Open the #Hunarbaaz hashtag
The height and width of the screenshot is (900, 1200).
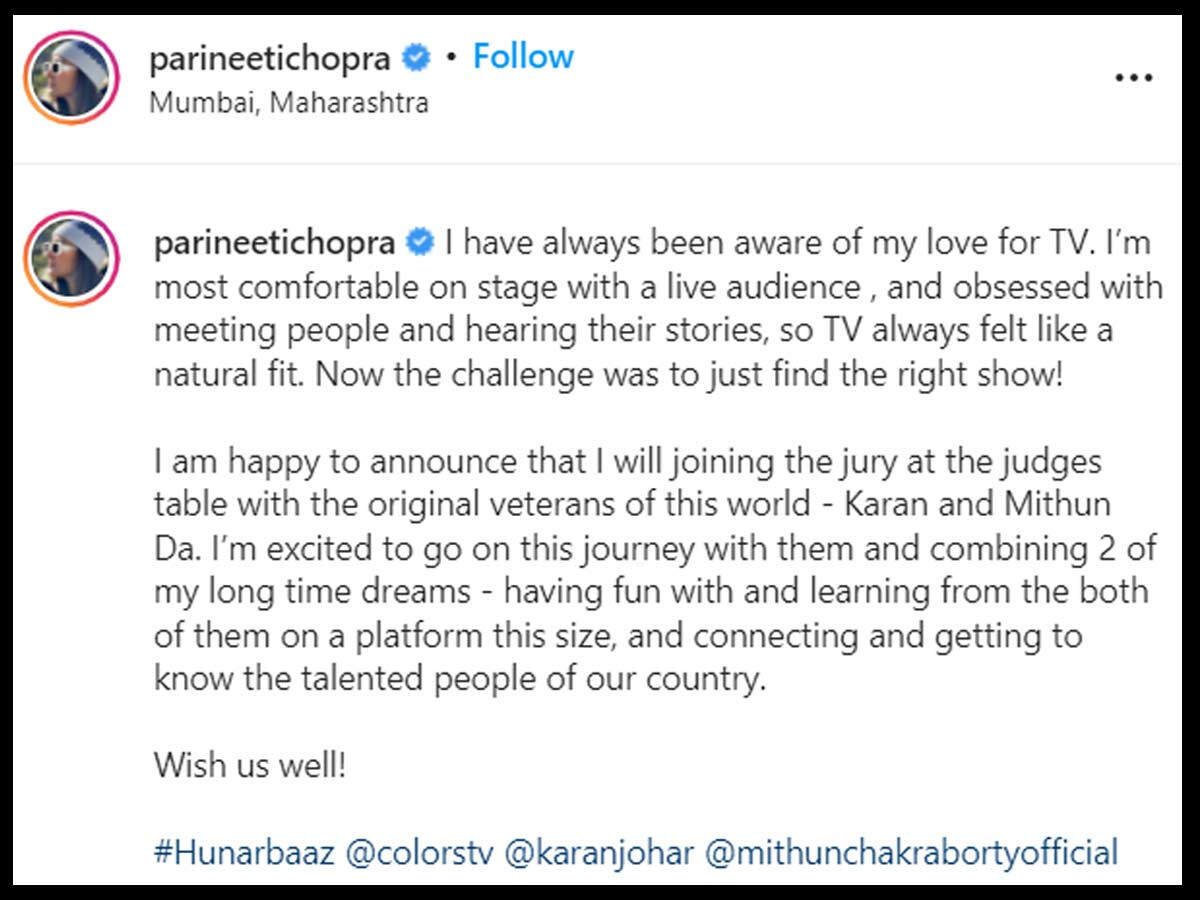[244, 853]
